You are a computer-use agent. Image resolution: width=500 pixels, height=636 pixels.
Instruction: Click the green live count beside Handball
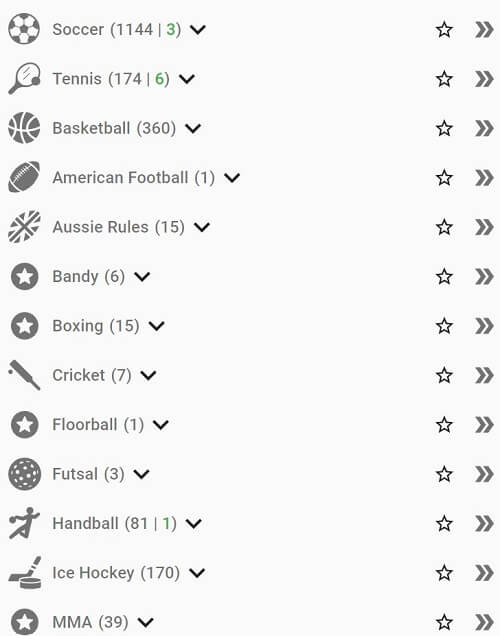pyautogui.click(x=166, y=523)
